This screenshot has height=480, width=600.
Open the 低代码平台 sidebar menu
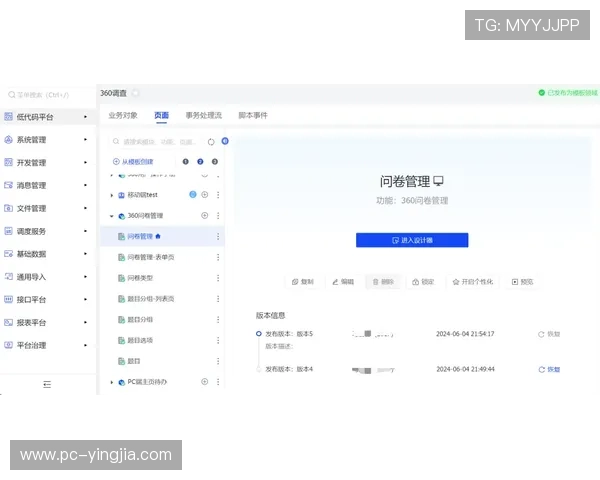47,117
